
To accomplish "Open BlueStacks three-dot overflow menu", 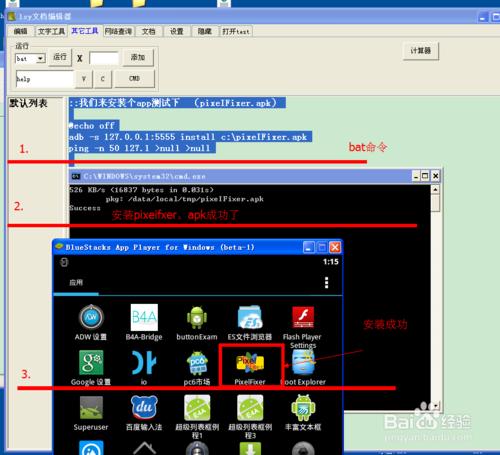I will click(326, 283).
